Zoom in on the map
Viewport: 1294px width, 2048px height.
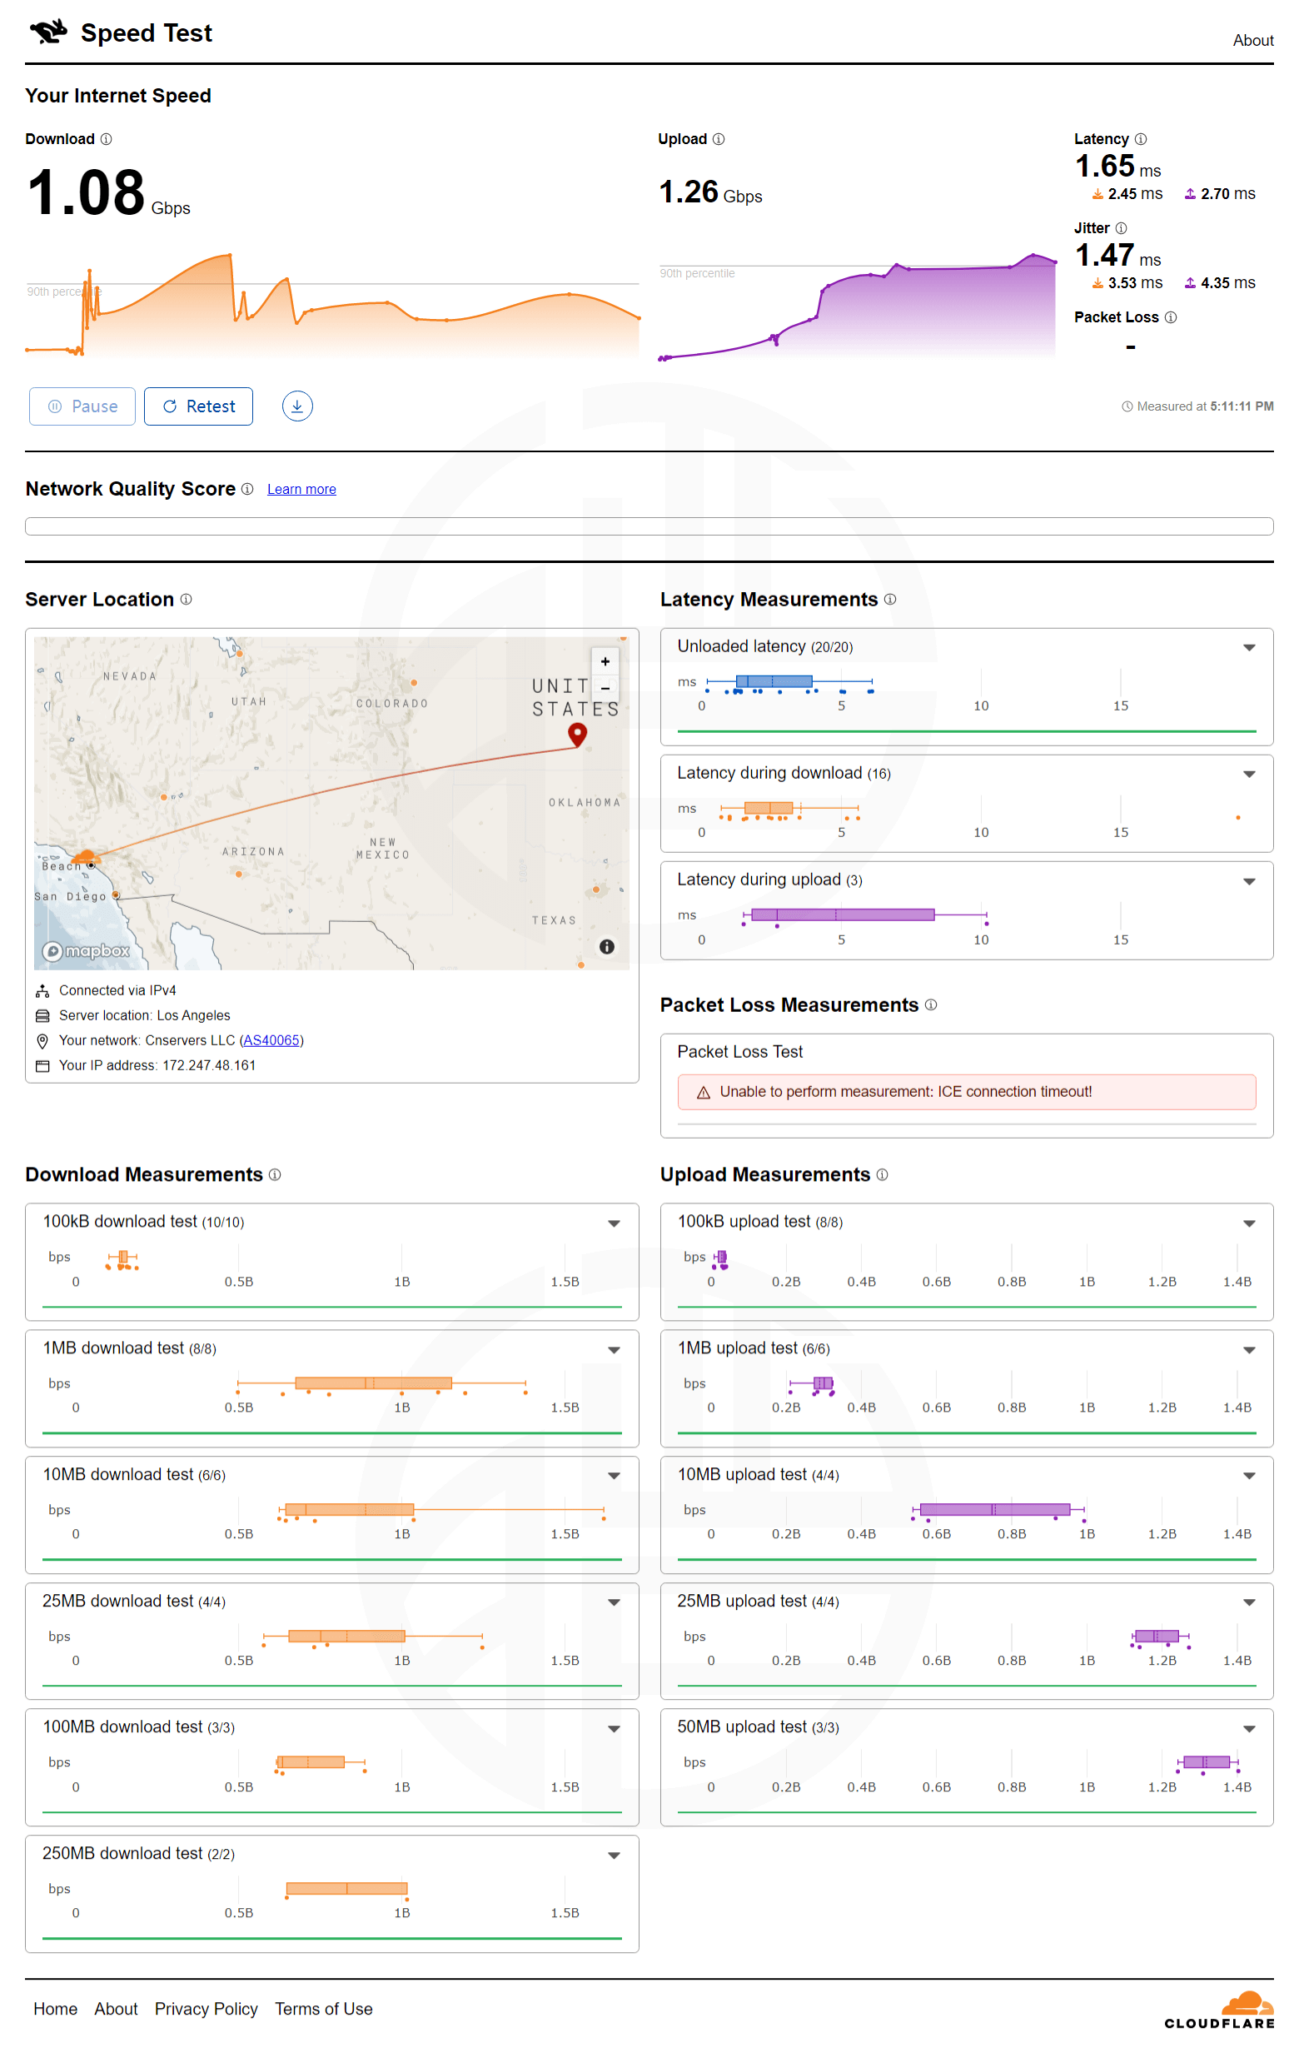(x=605, y=661)
